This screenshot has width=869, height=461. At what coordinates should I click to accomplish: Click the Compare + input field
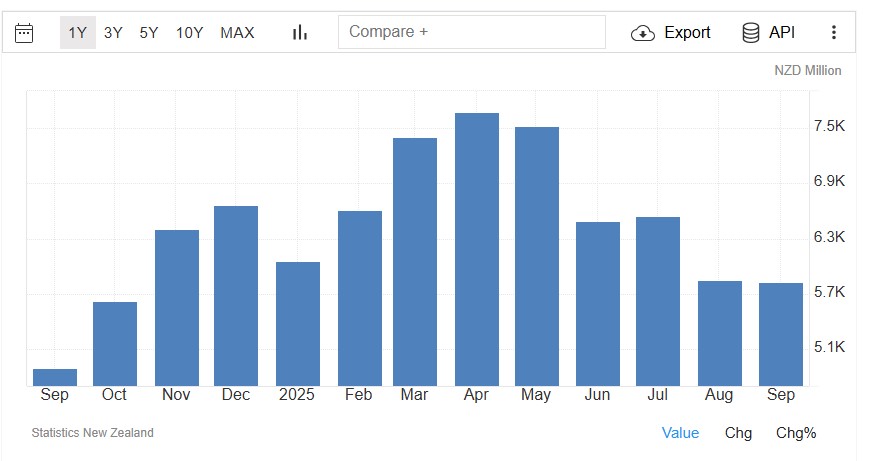(x=471, y=32)
